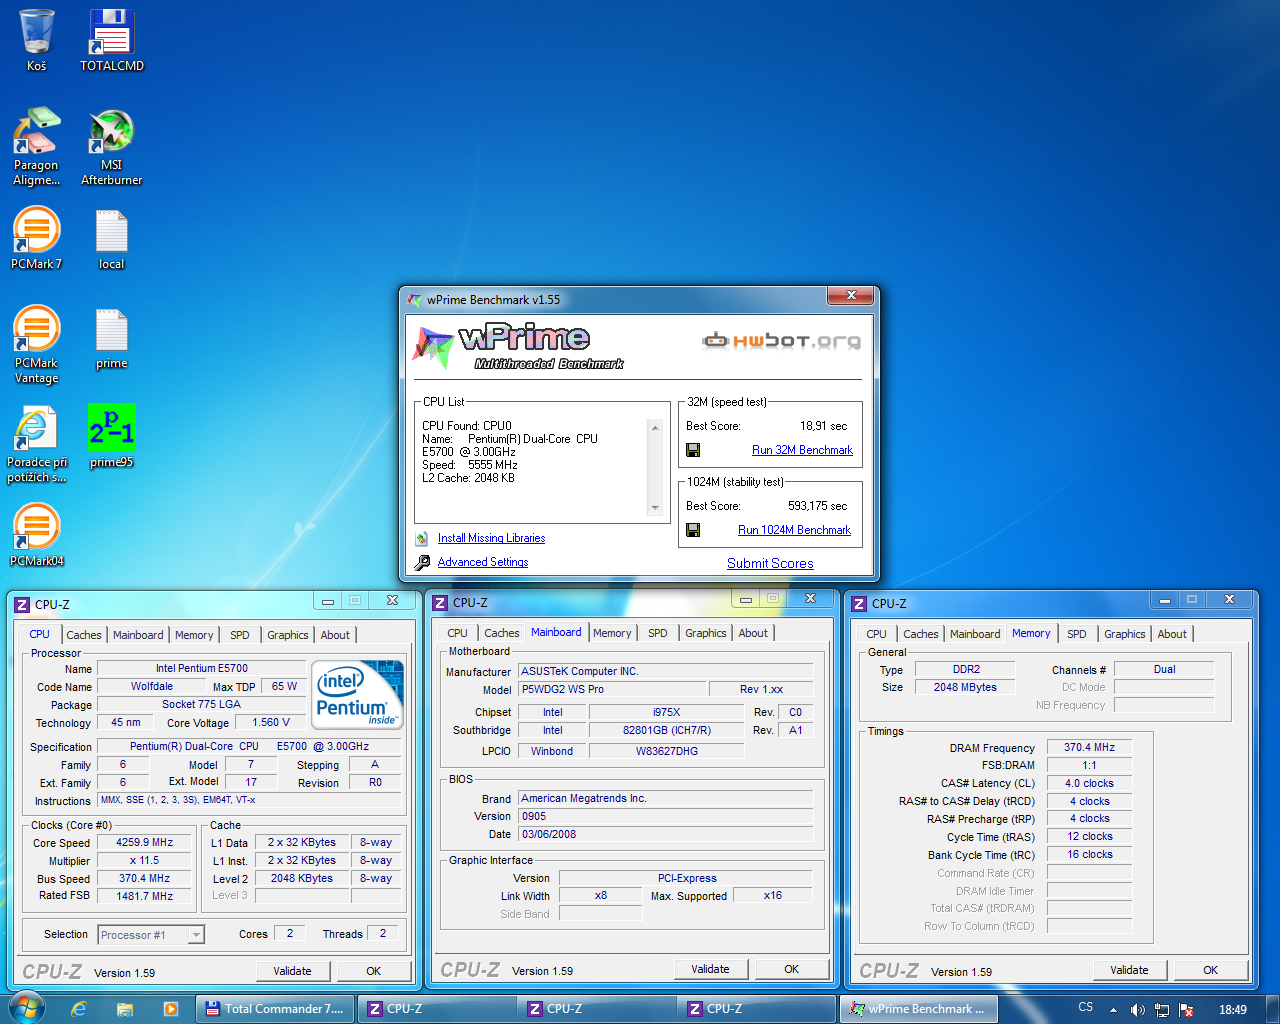
Task: Open Graphics tab in left CPU-Z window
Action: click(288, 635)
